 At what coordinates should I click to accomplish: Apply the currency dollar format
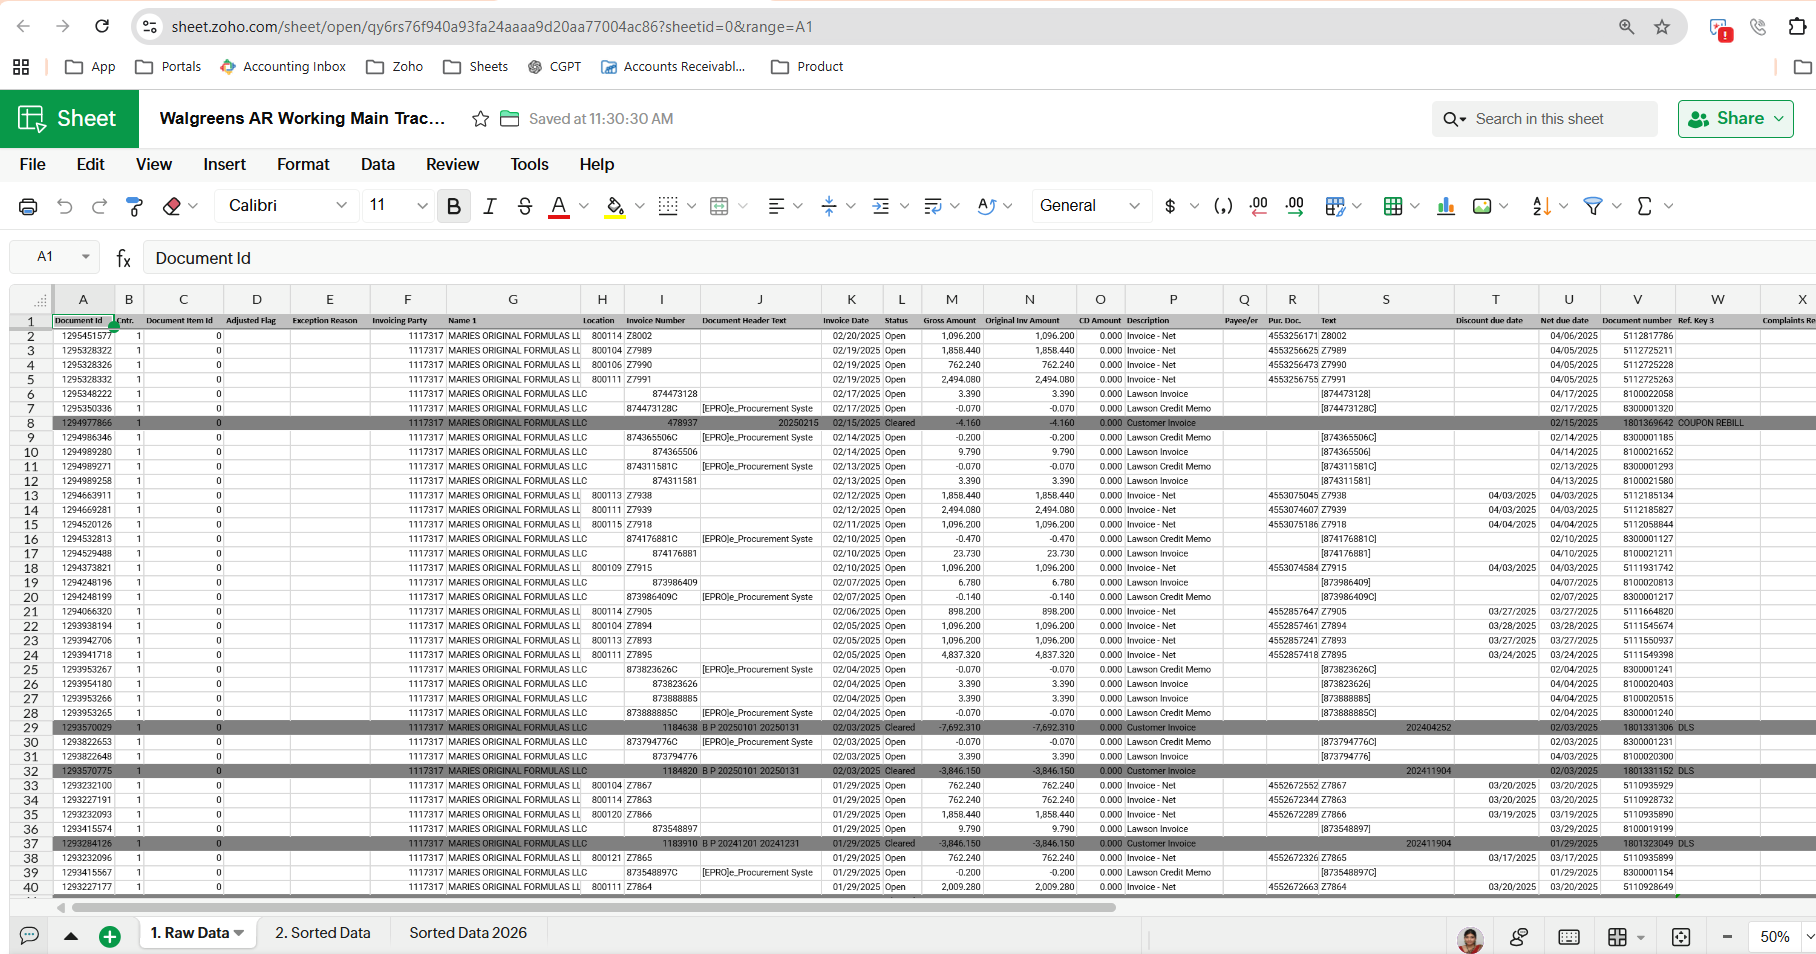(1170, 206)
